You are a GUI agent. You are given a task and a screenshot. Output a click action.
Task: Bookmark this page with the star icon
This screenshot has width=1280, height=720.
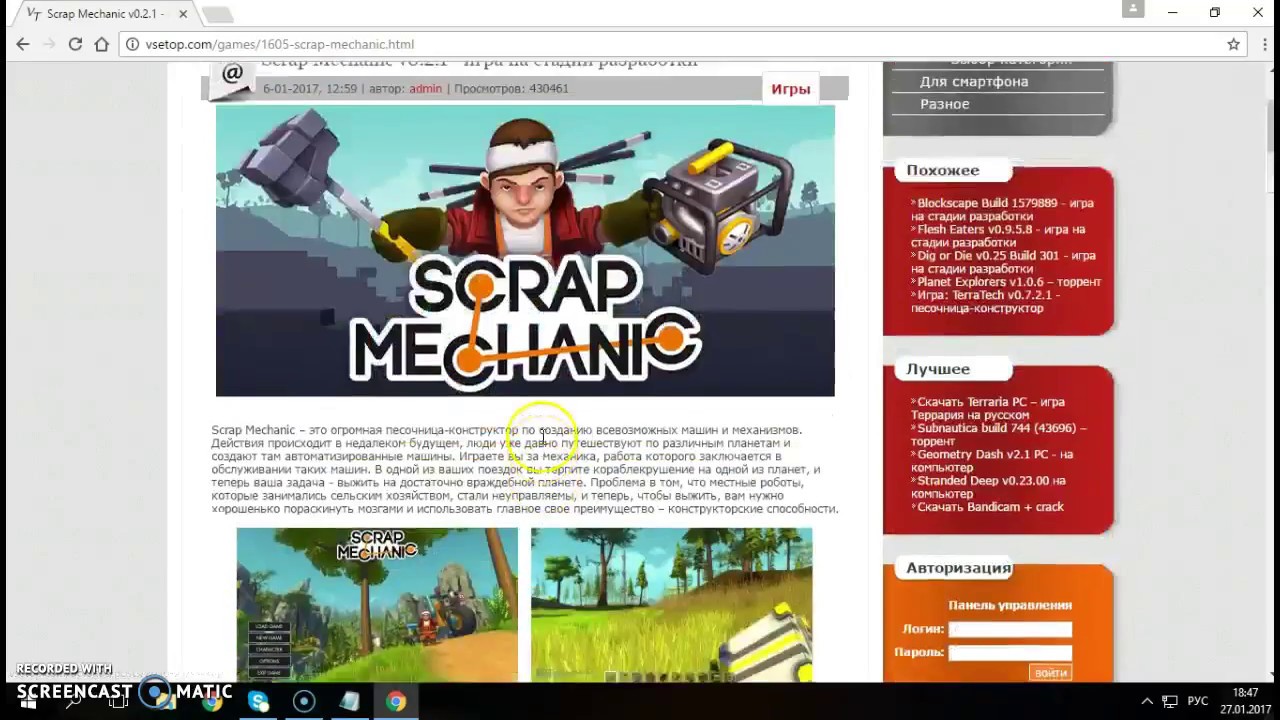[x=1233, y=44]
